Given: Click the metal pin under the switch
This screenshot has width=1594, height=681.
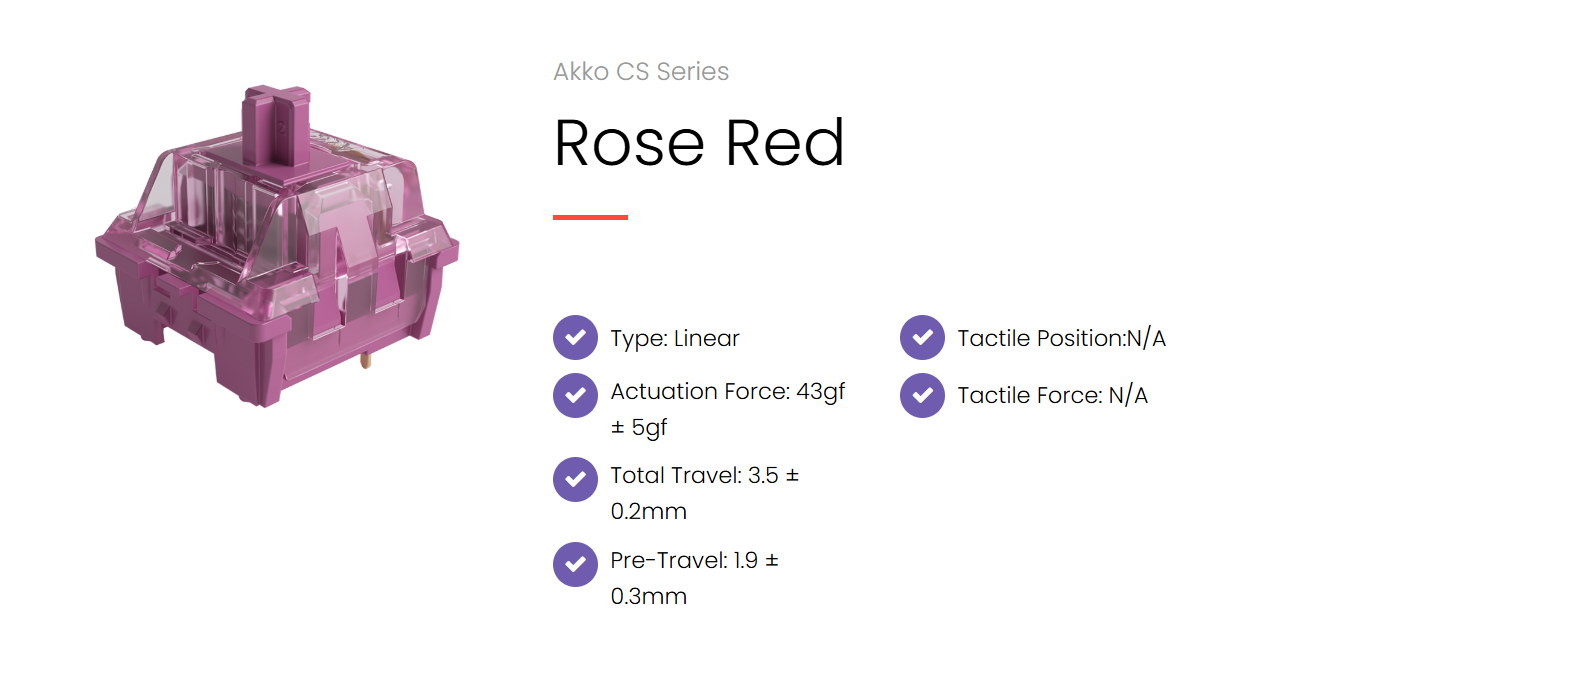Looking at the screenshot, I should click(x=366, y=360).
